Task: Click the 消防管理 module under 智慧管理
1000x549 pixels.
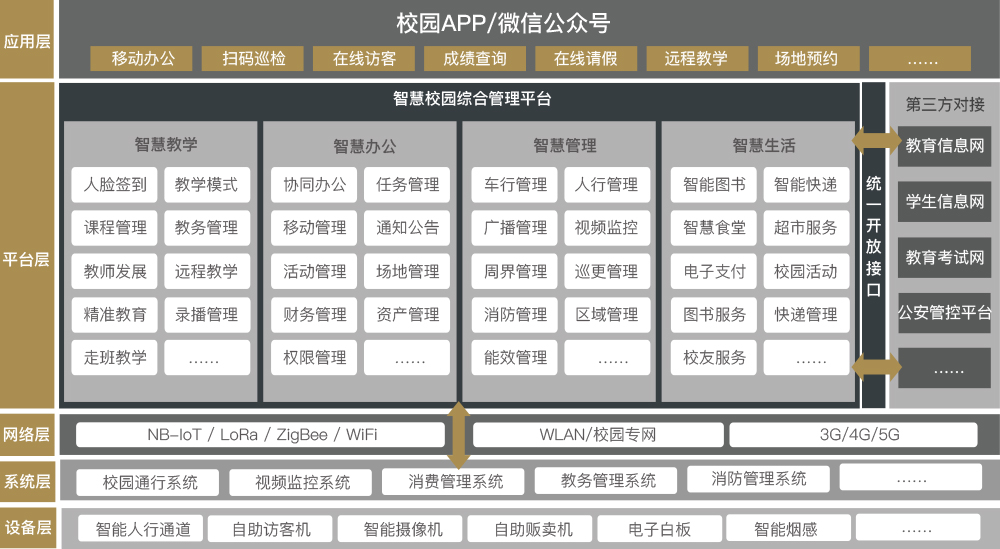Action: 514,314
